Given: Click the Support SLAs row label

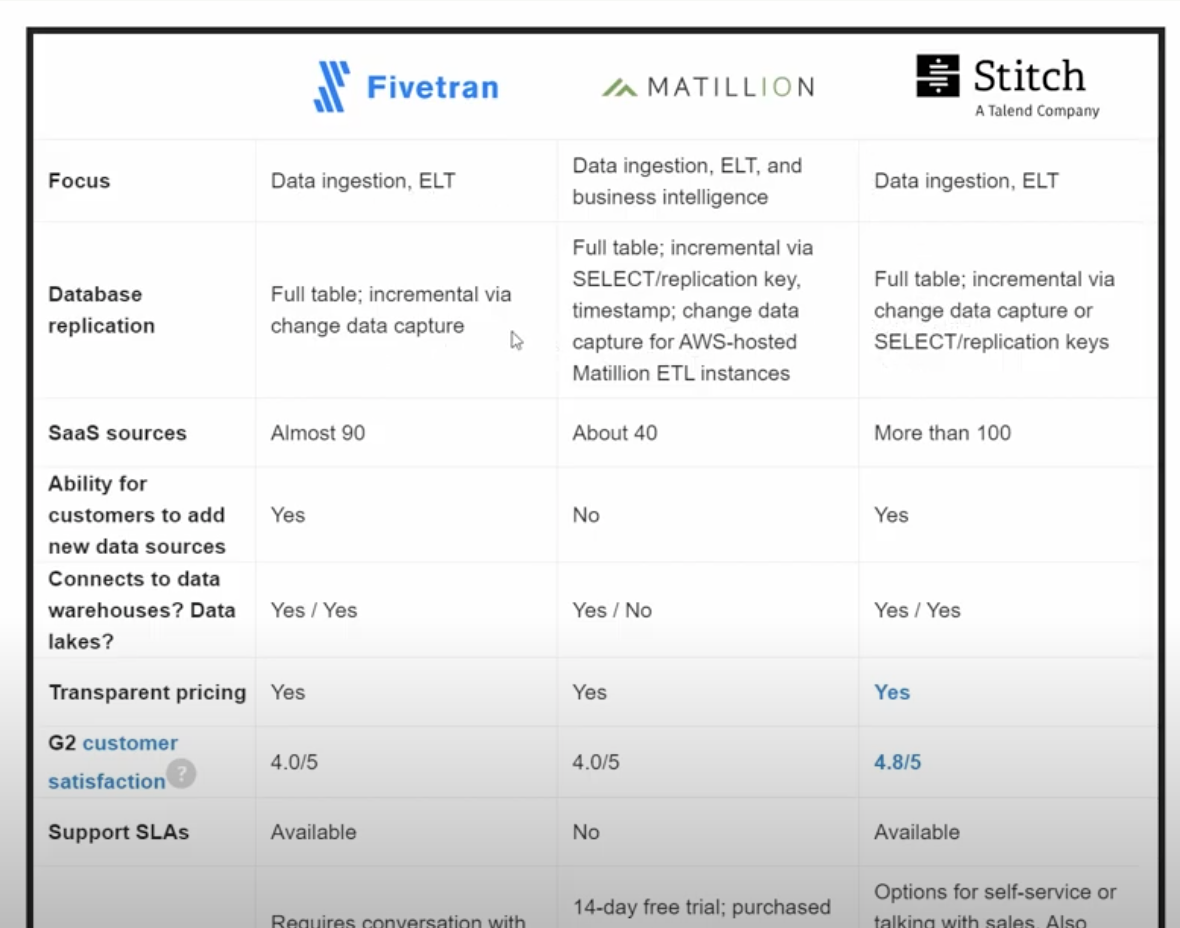Looking at the screenshot, I should pos(118,832).
